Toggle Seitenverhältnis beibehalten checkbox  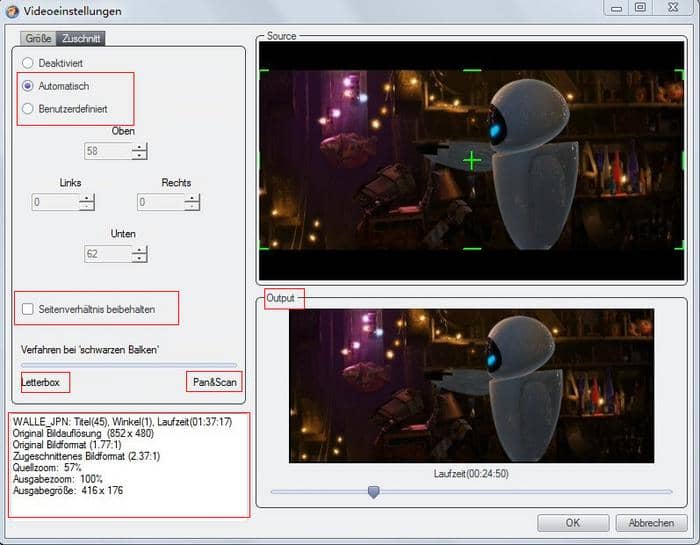[x=28, y=309]
